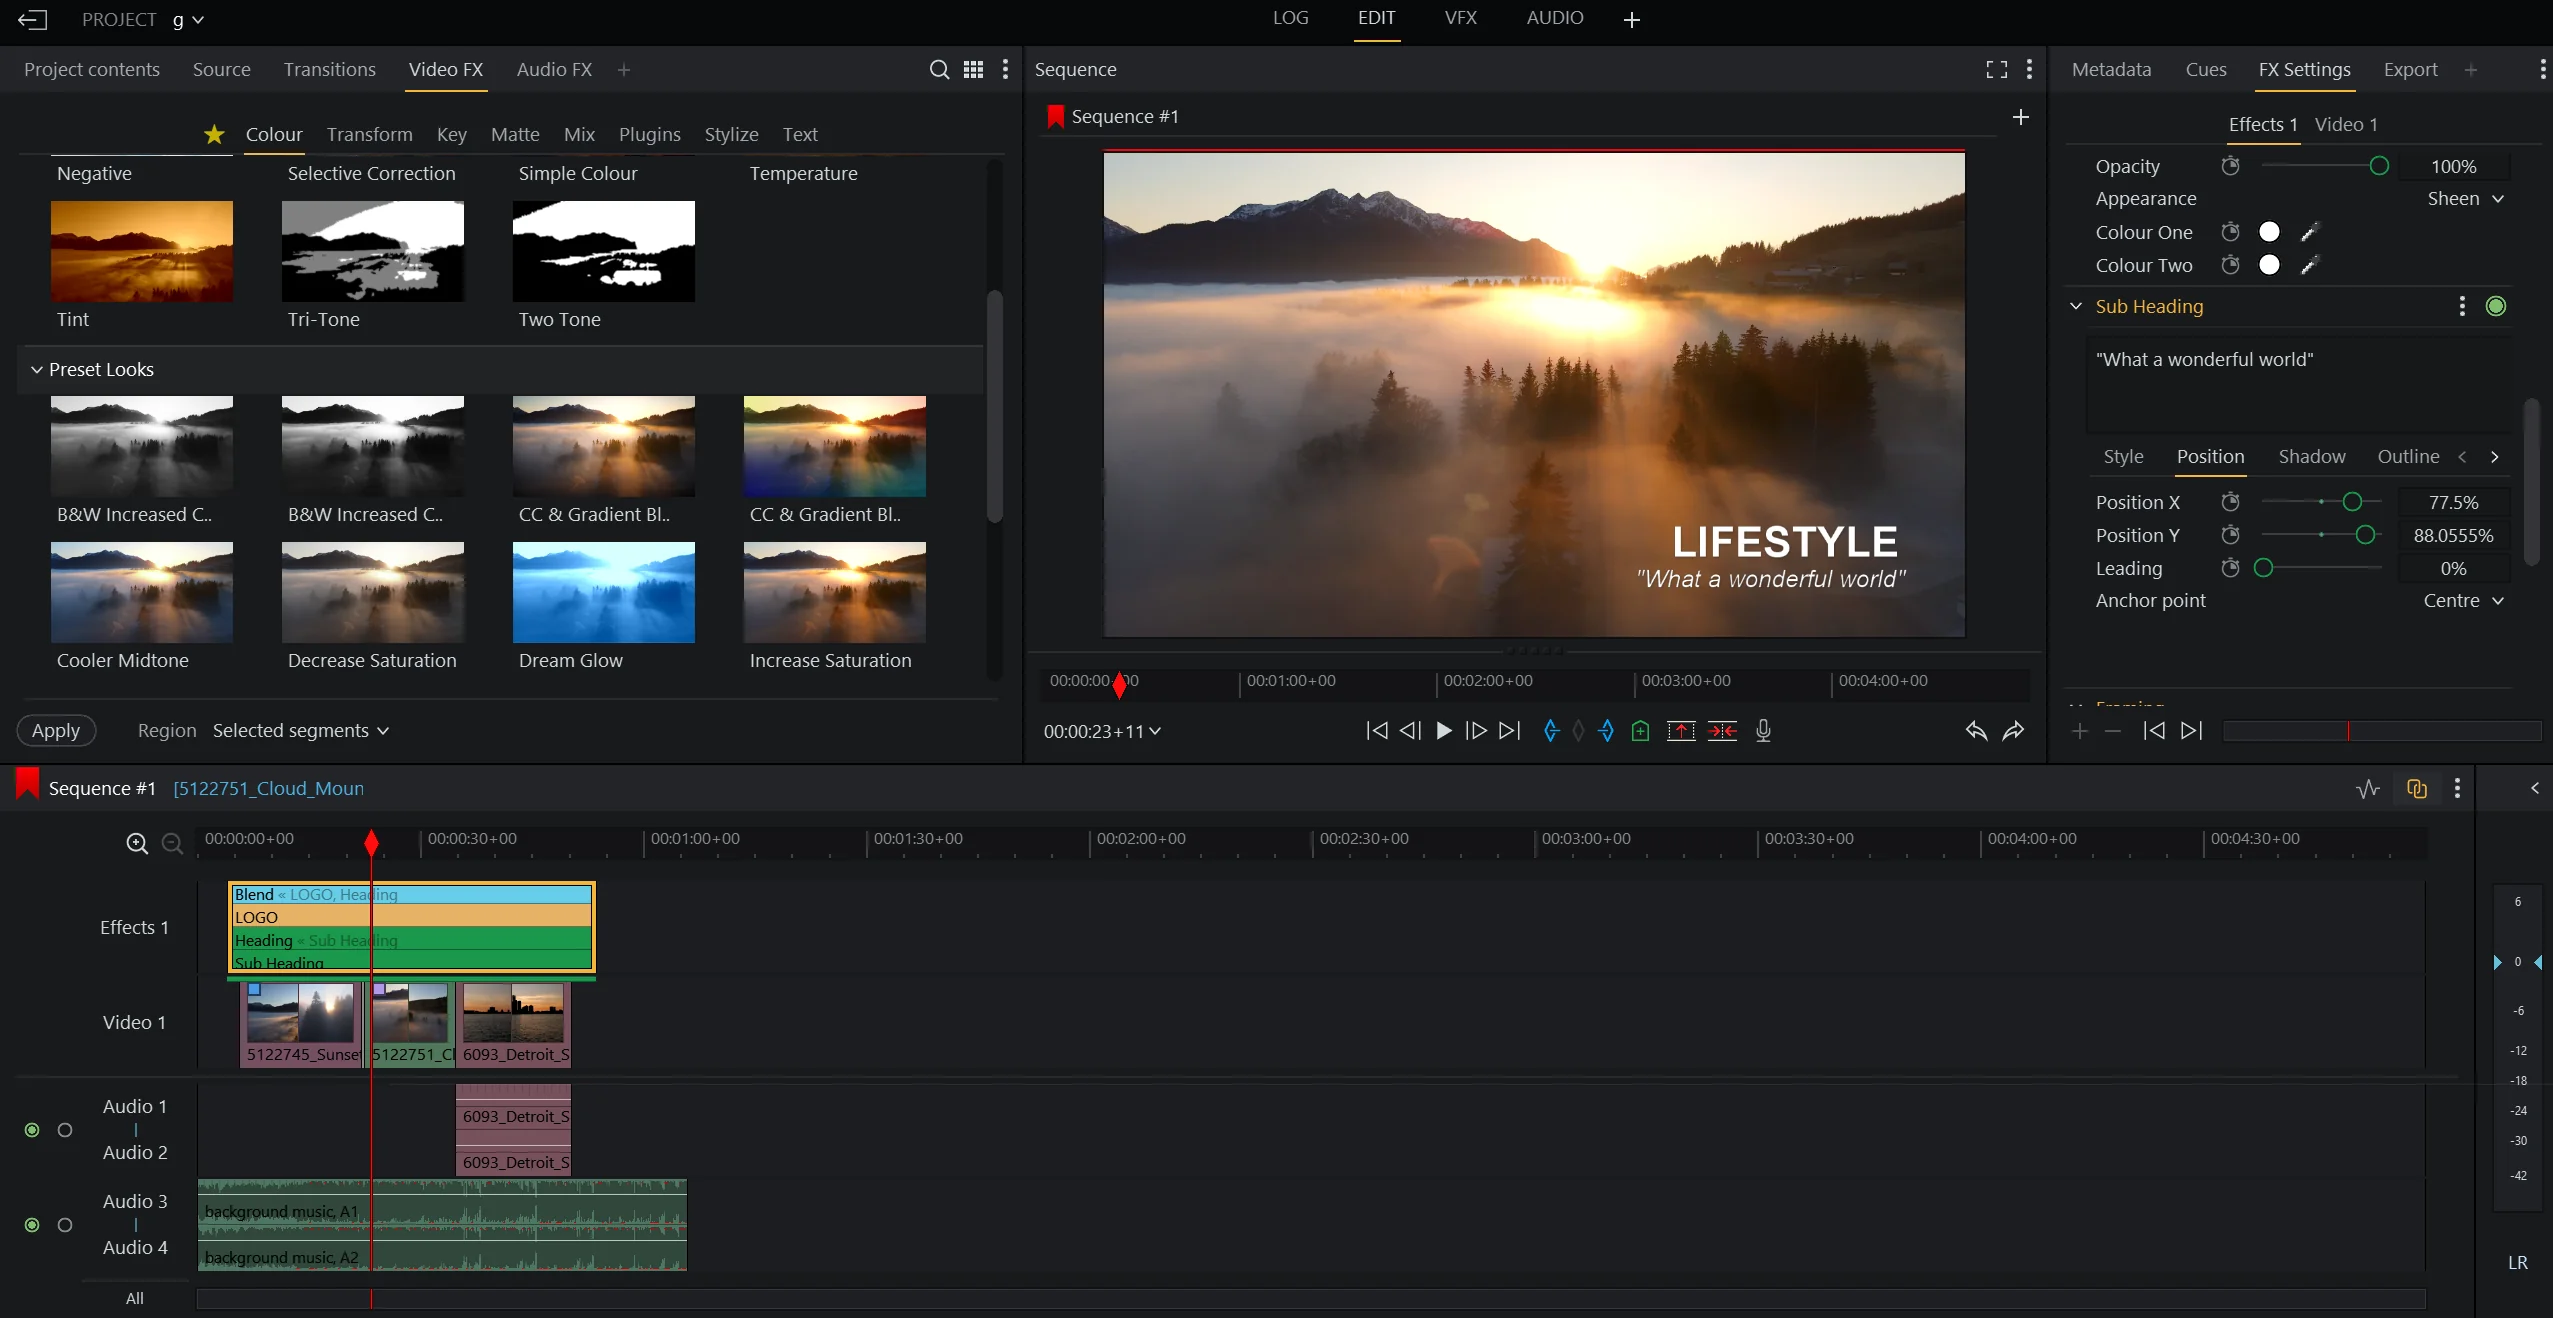Click the voice-over microphone icon
Image resolution: width=2553 pixels, height=1318 pixels.
pos(1763,731)
